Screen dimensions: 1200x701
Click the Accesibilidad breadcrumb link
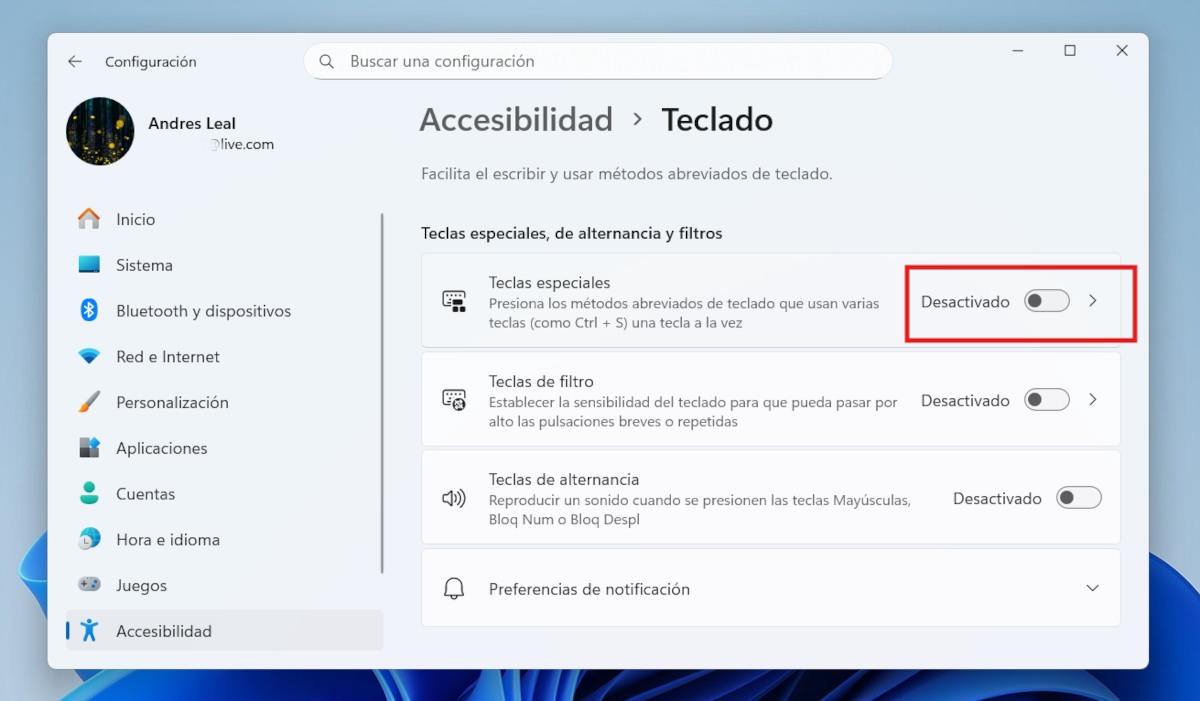[516, 120]
